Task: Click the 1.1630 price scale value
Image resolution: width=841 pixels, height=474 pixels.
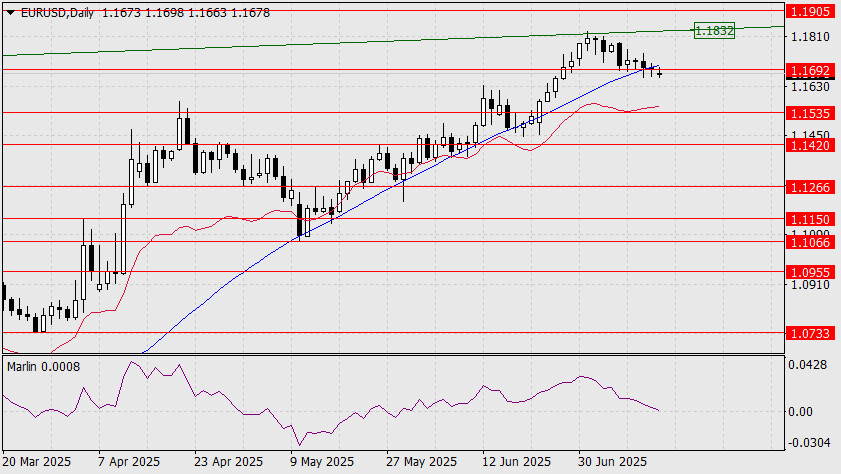Action: tap(810, 86)
